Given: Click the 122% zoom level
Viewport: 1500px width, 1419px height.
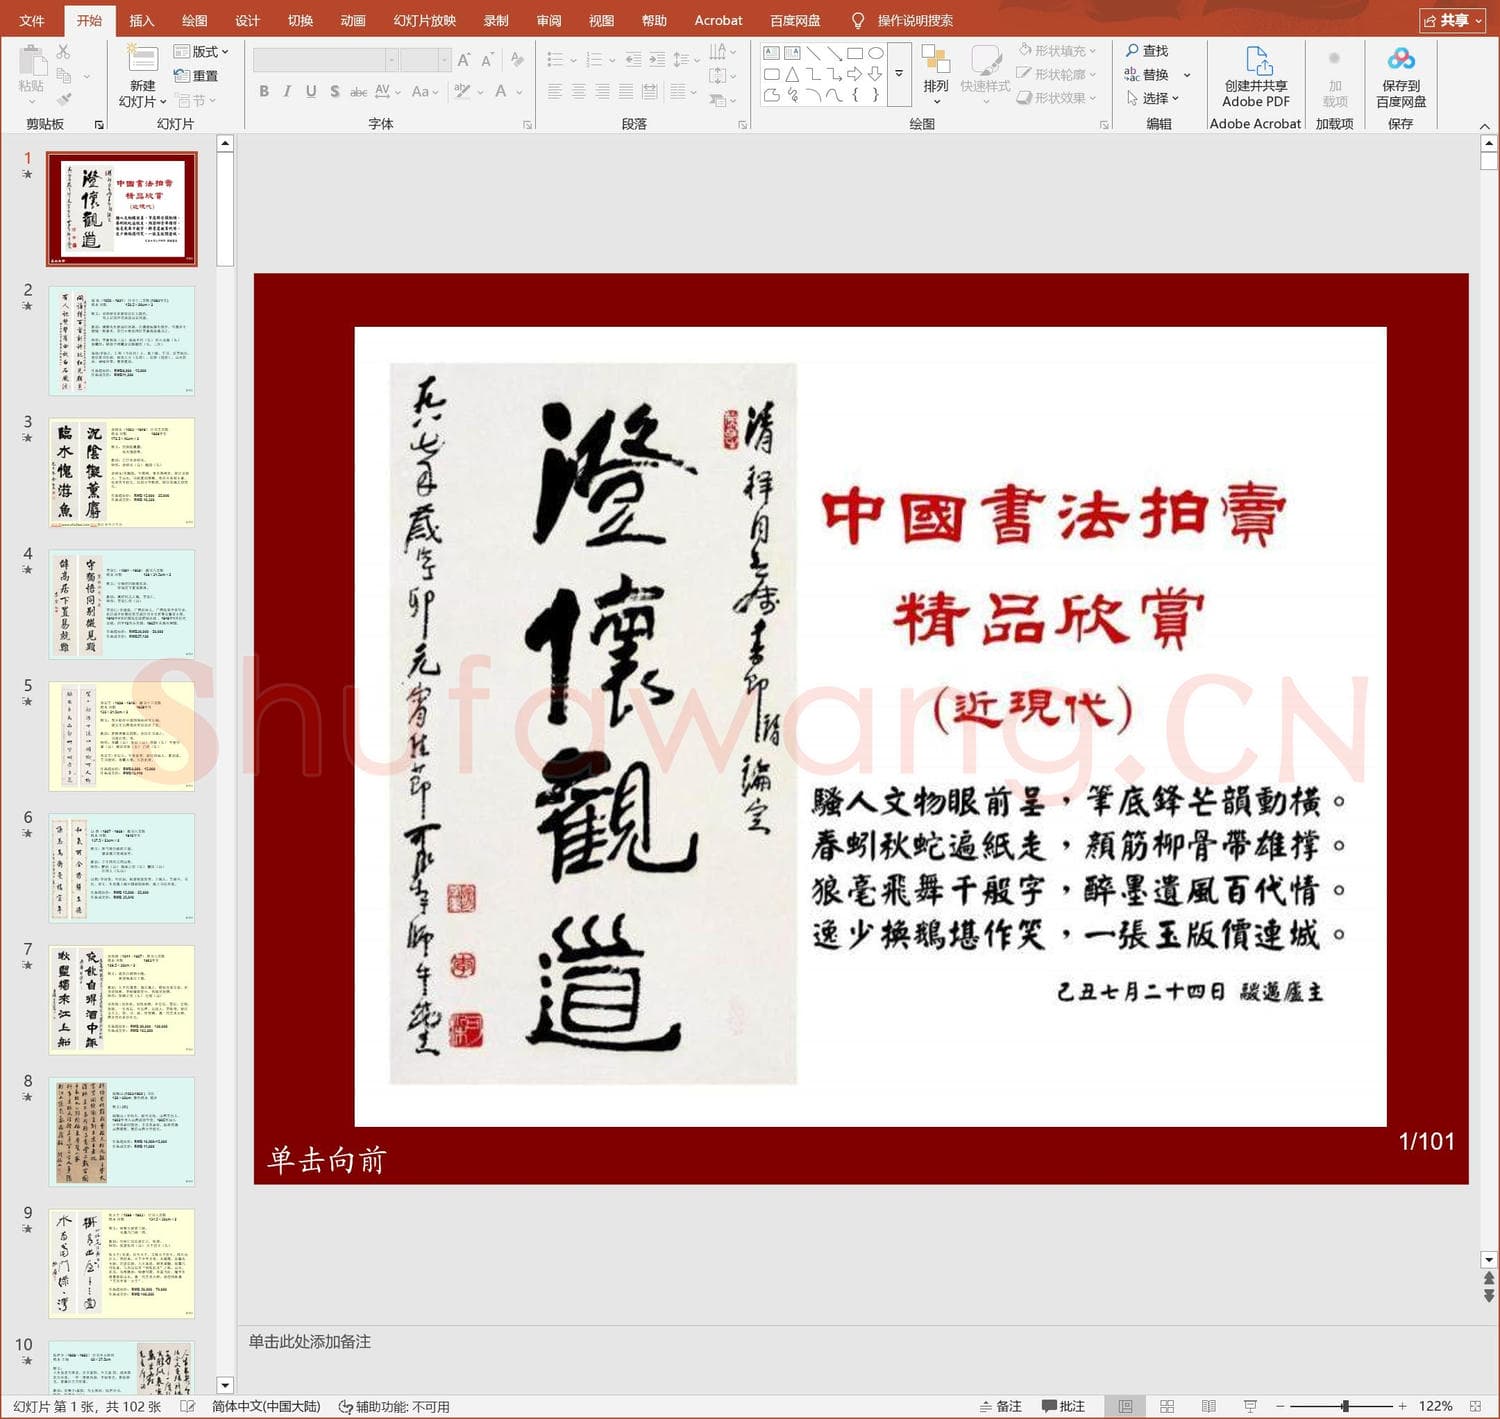Looking at the screenshot, I should (1435, 1406).
